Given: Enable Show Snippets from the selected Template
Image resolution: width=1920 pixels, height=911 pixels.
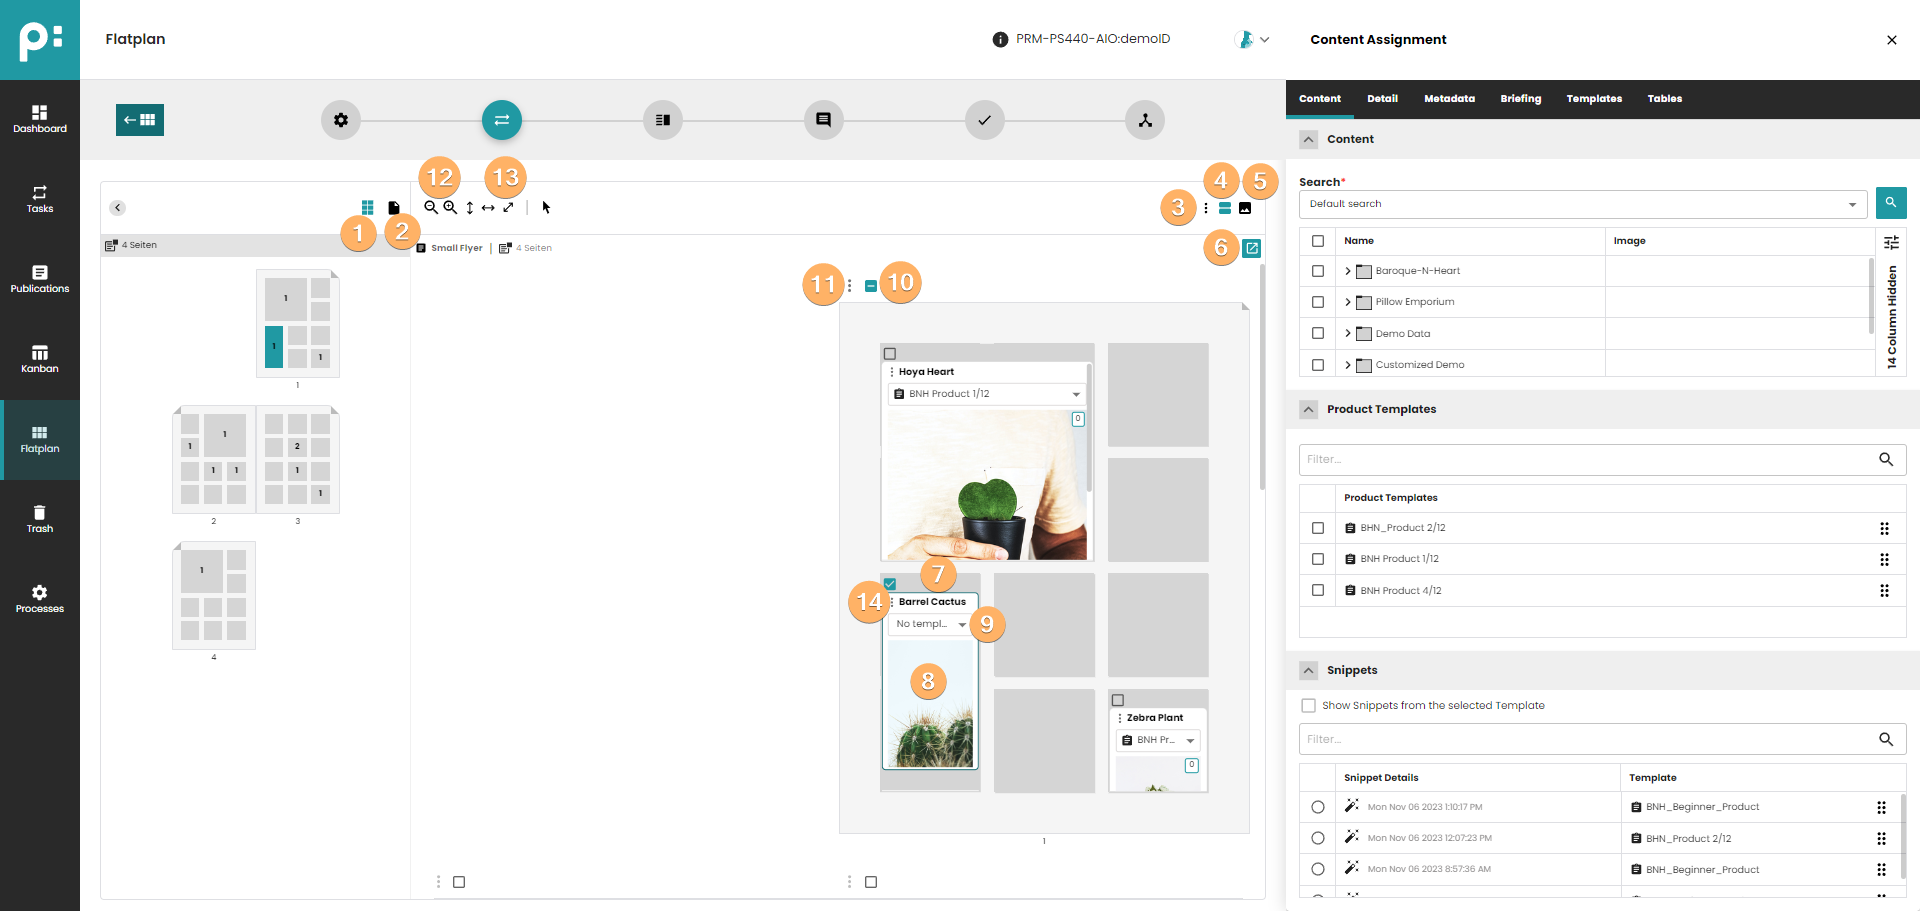Looking at the screenshot, I should coord(1308,706).
